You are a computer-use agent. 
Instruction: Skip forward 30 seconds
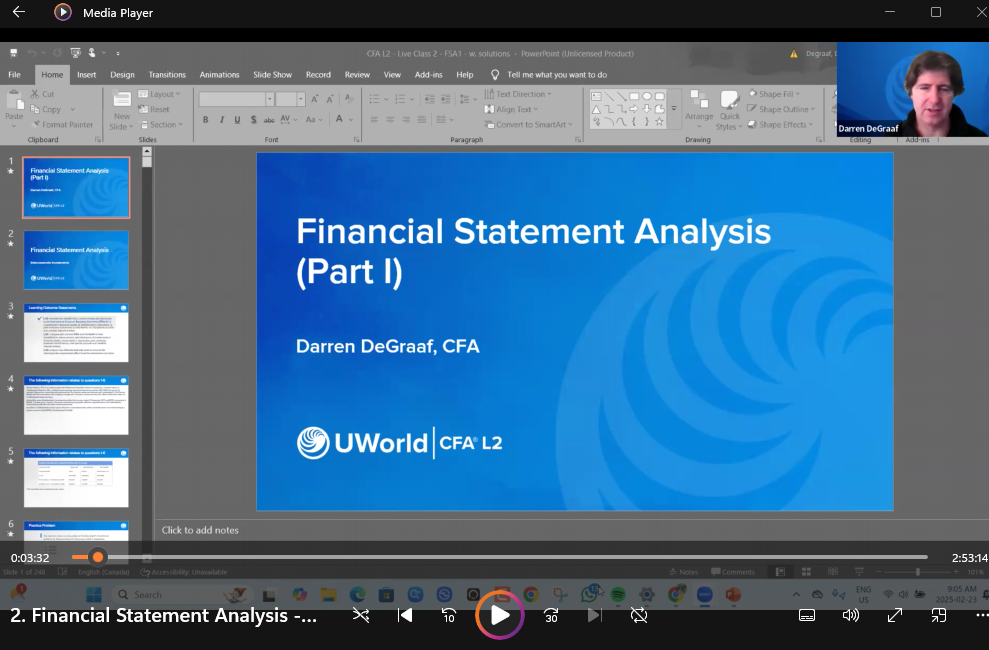551,615
